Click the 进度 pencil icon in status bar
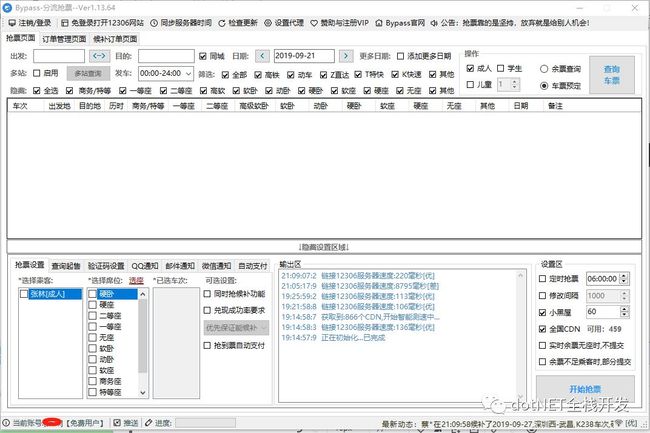 [x=148, y=423]
